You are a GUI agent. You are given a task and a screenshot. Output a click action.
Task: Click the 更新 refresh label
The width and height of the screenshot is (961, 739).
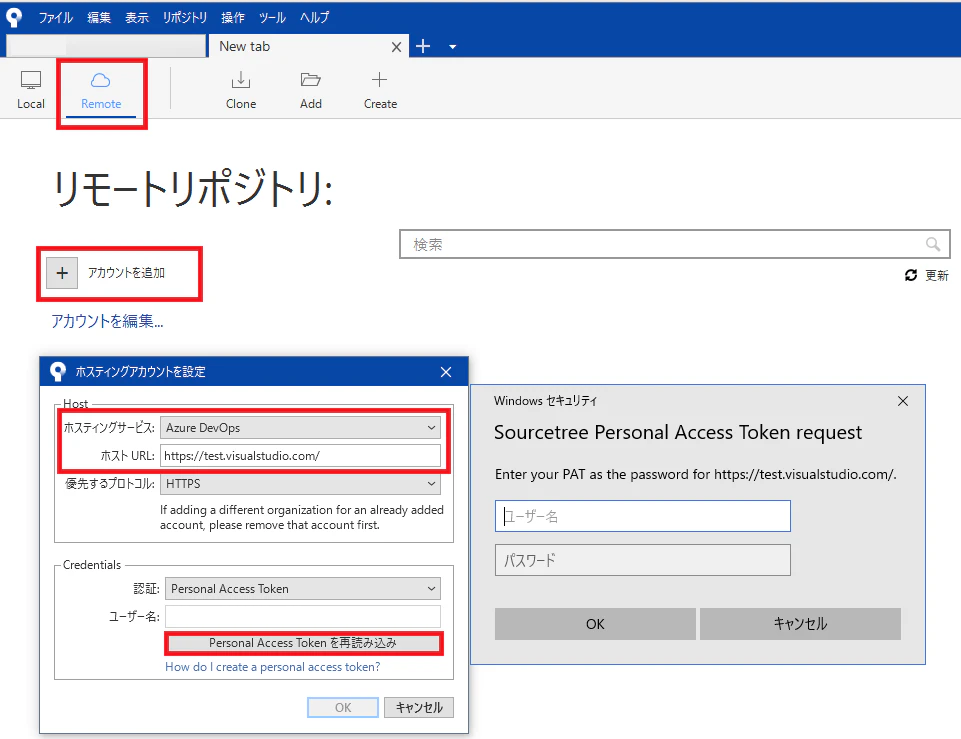(x=937, y=276)
